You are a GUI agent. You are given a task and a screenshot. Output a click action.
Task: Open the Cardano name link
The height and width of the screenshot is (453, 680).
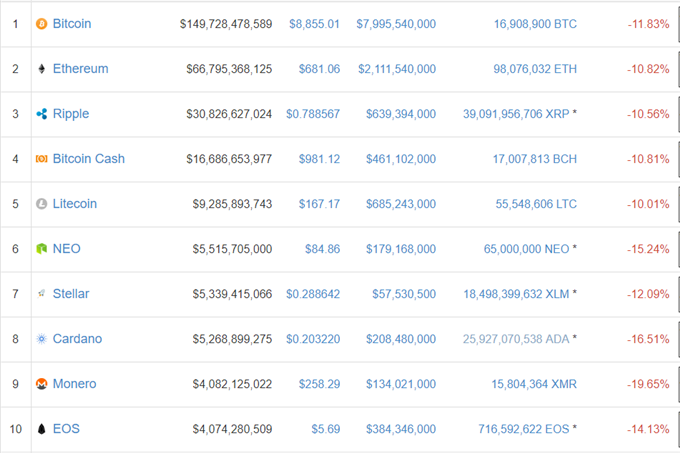(x=78, y=339)
